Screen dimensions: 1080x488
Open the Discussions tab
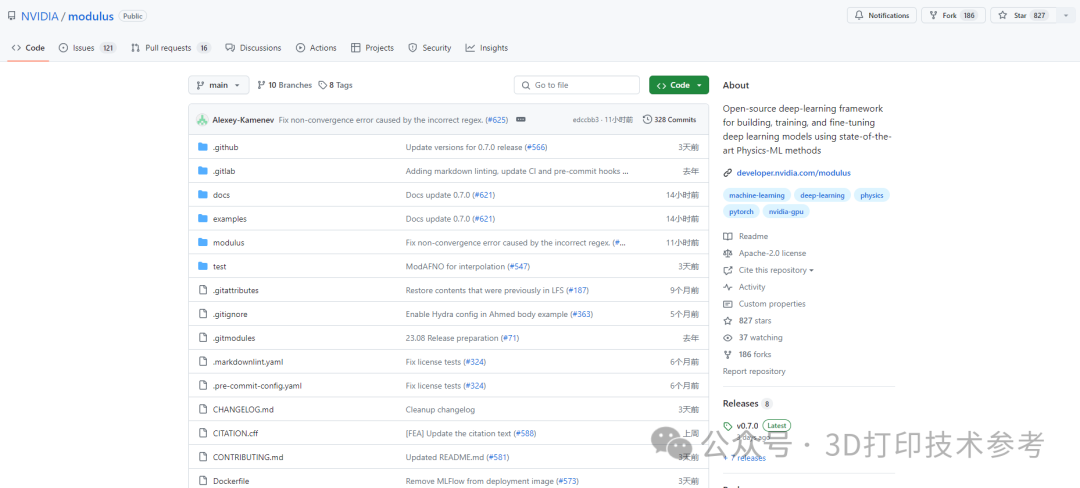pos(253,48)
